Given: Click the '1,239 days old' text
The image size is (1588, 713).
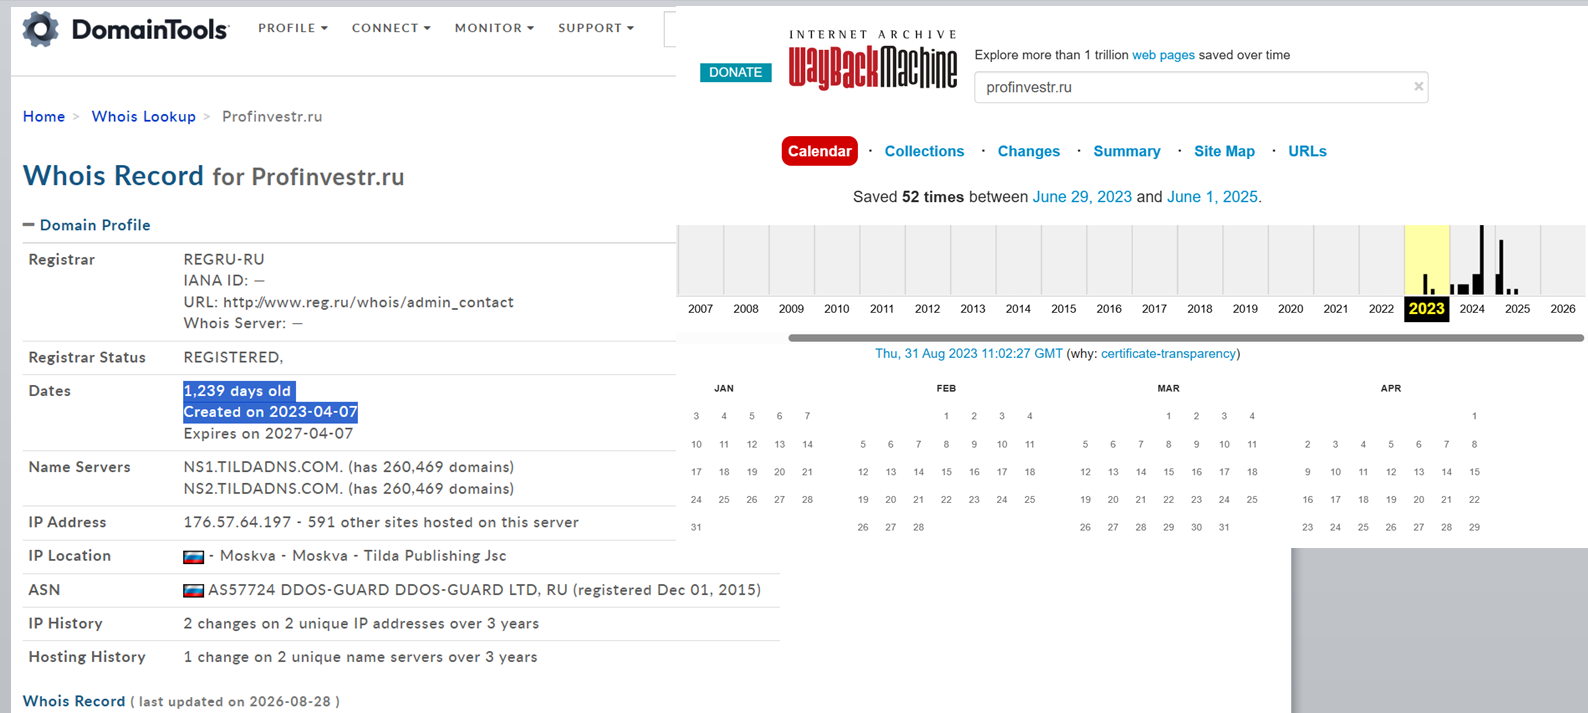Looking at the screenshot, I should (238, 391).
